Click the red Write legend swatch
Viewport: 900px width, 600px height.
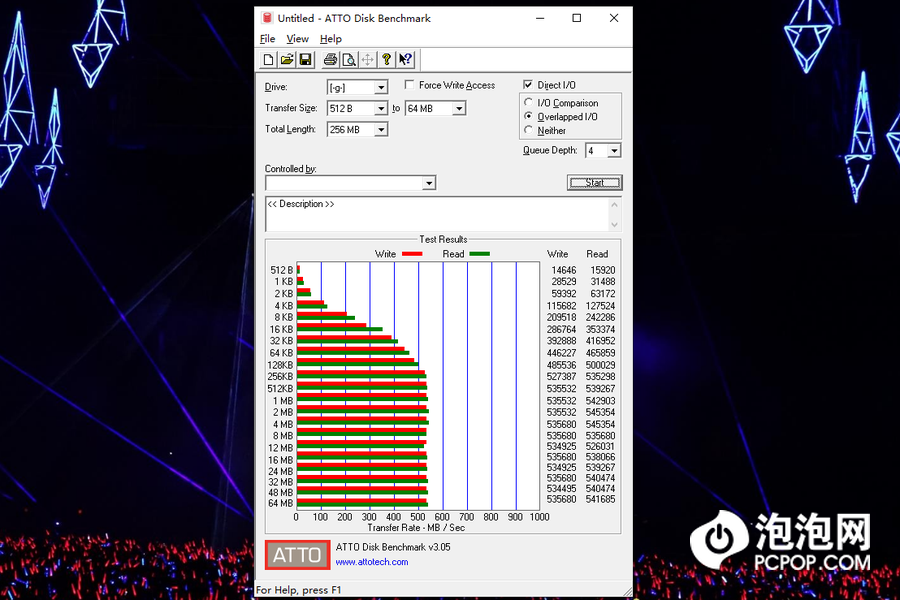pos(412,254)
